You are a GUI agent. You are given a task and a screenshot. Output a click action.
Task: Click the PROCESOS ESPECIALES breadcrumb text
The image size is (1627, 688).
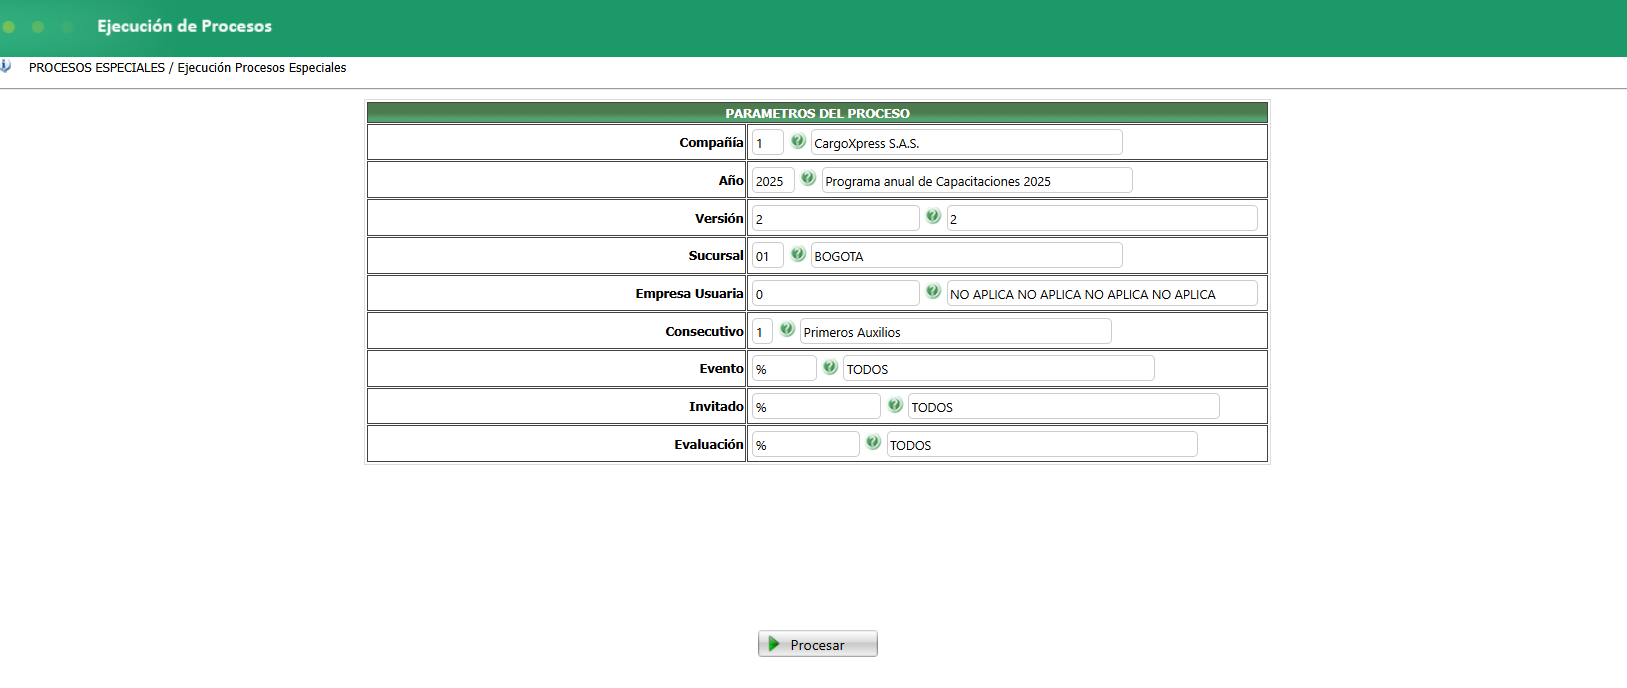tap(97, 68)
